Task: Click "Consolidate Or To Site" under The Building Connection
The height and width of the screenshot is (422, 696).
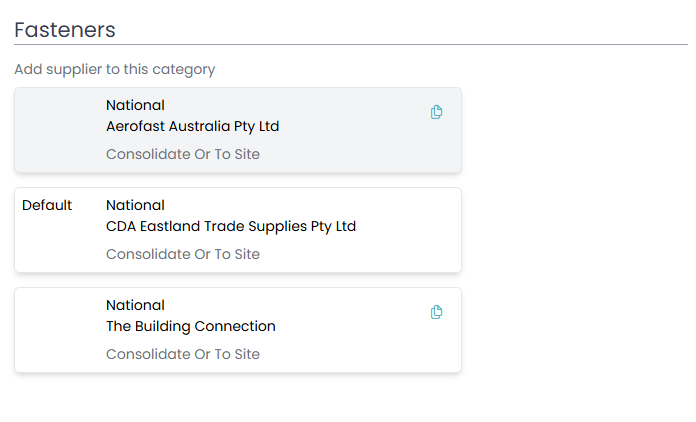Action: point(183,355)
